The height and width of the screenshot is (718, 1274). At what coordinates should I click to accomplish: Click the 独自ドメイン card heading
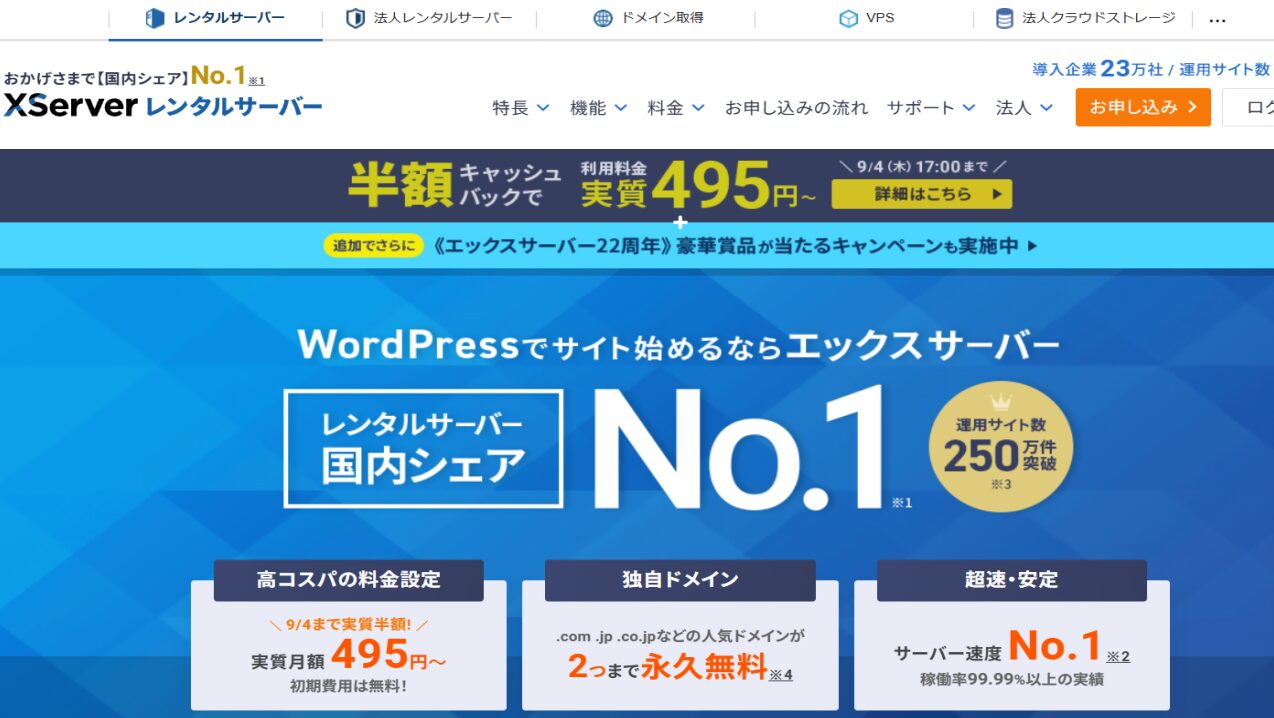click(x=680, y=580)
